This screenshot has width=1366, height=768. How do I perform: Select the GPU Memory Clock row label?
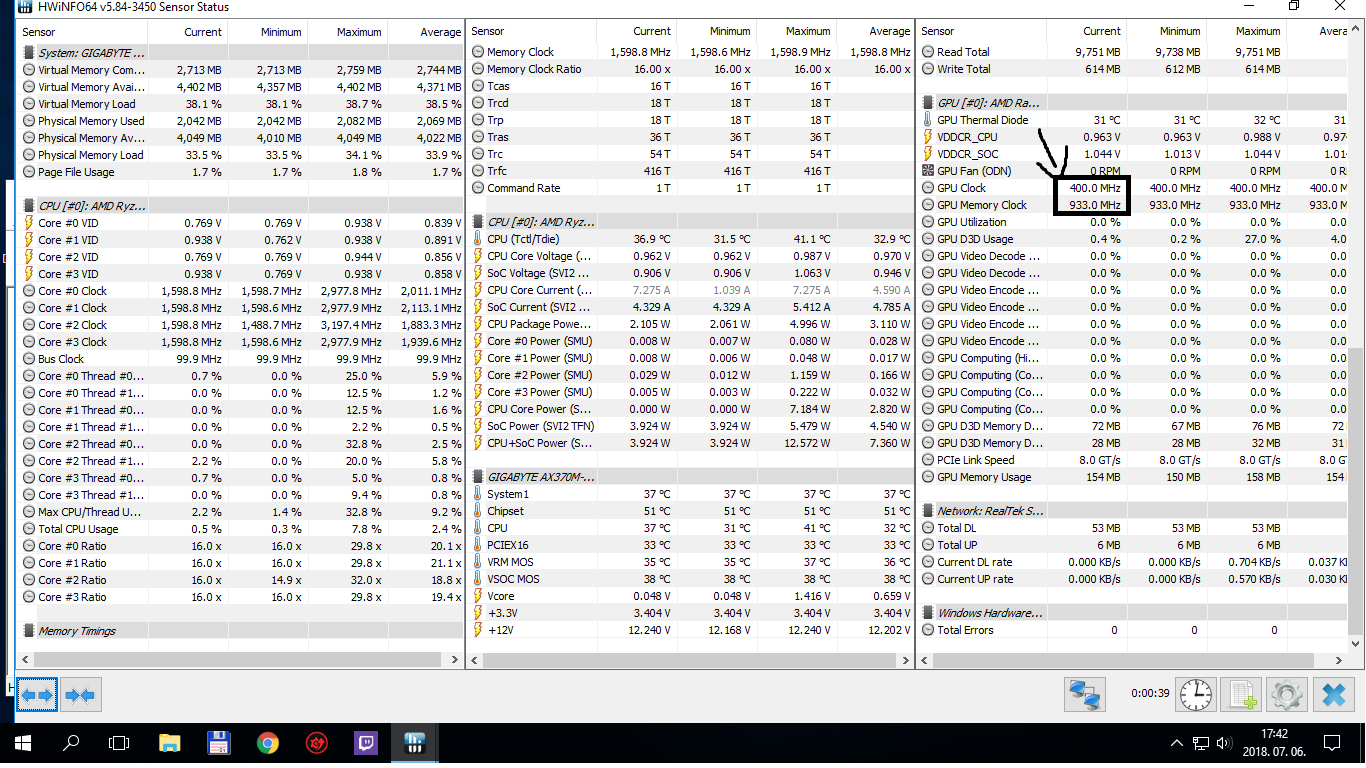click(981, 205)
